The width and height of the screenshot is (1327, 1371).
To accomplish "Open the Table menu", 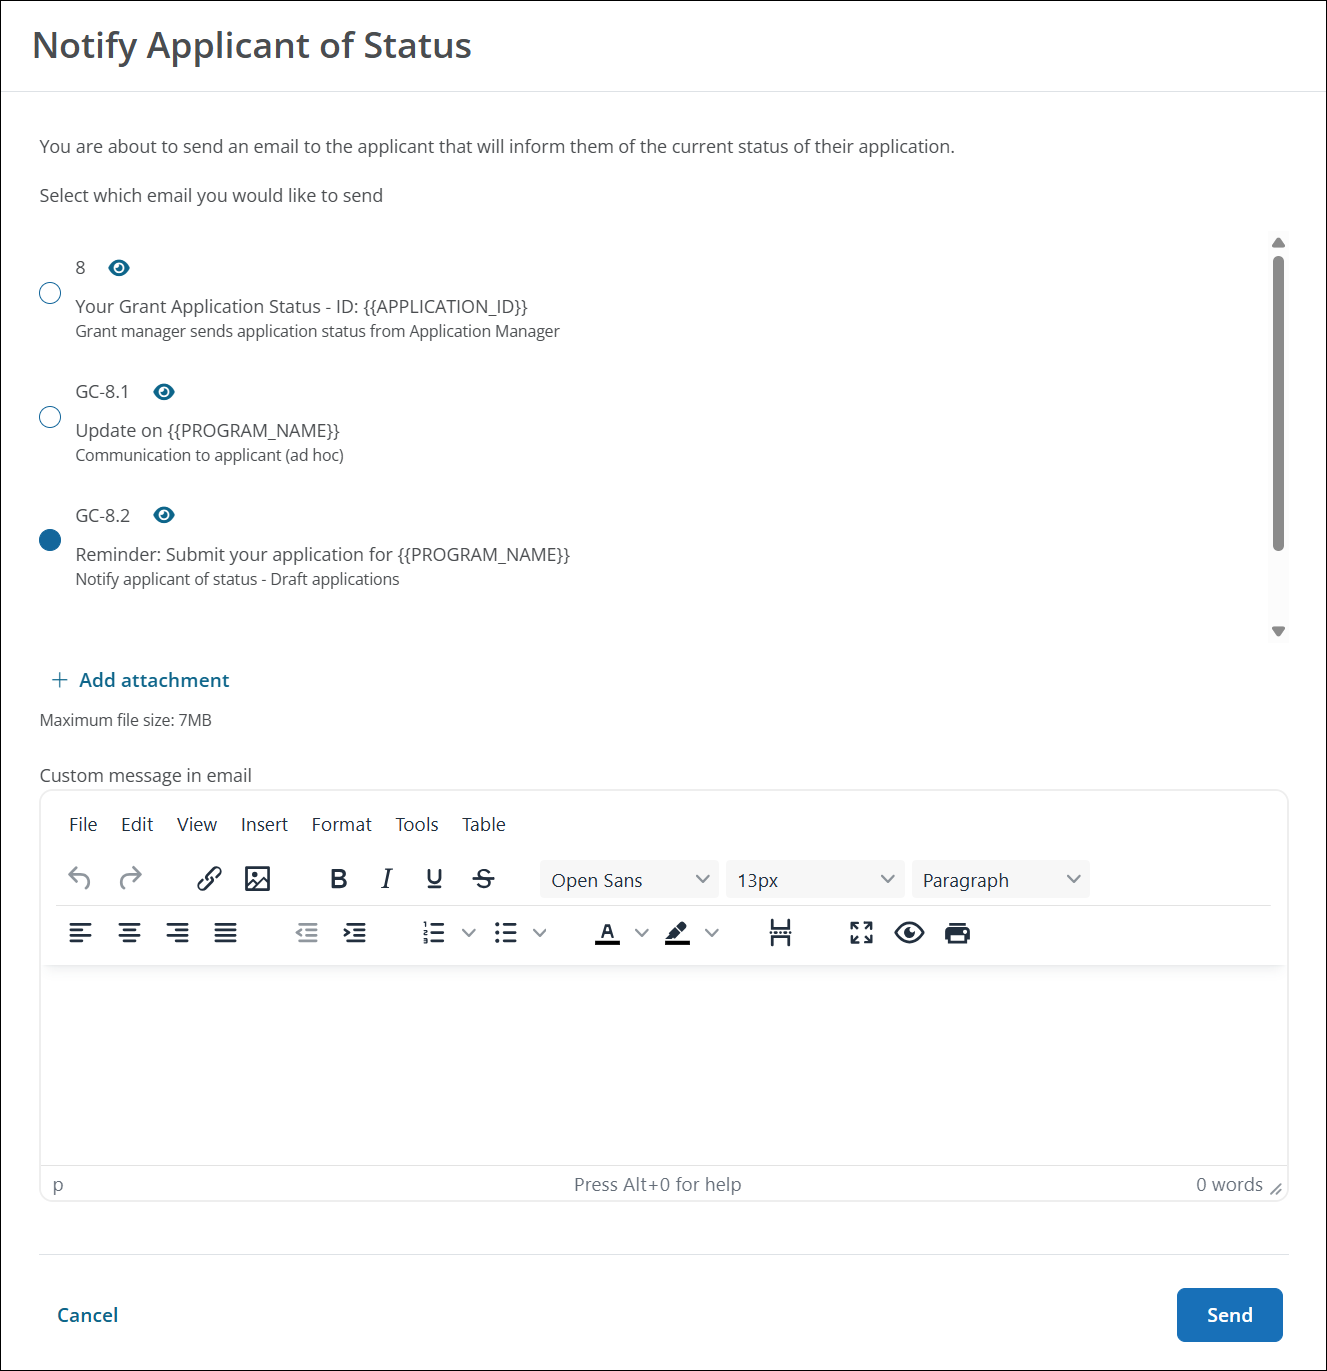I will 483,824.
